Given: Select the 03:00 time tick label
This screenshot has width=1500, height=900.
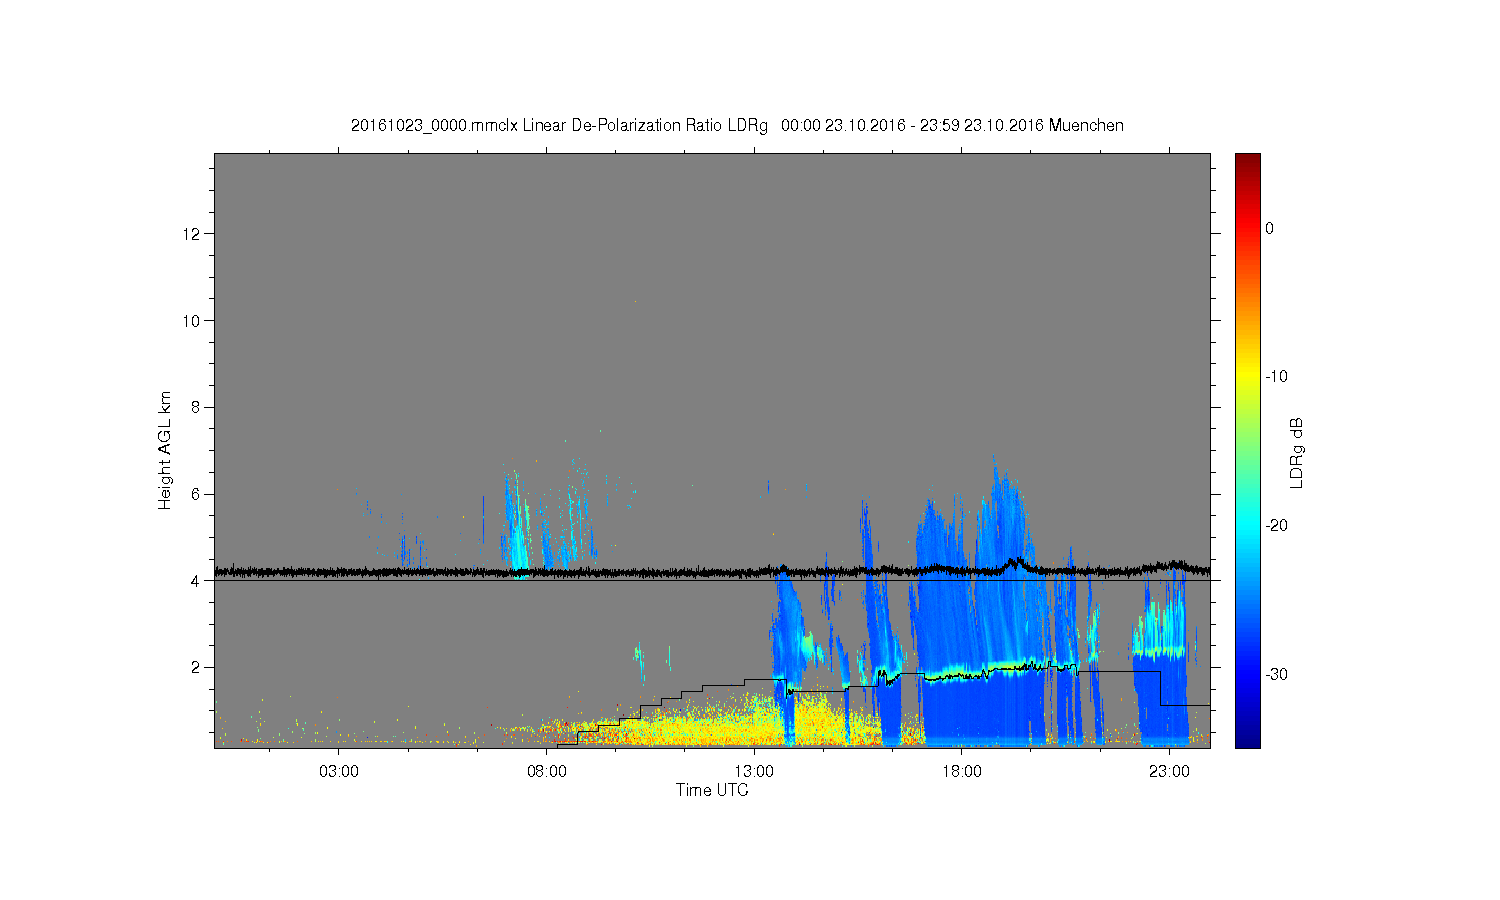Looking at the screenshot, I should (x=339, y=772).
